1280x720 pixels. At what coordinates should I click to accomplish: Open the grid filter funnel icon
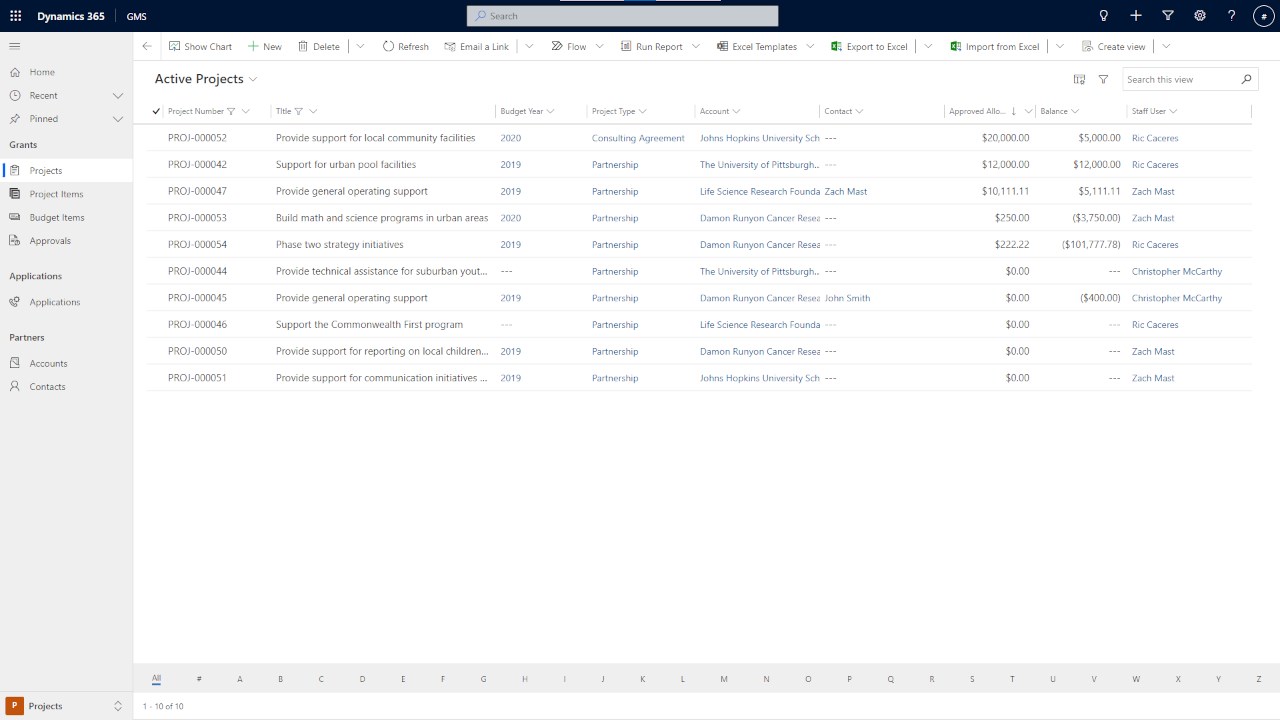click(1103, 79)
